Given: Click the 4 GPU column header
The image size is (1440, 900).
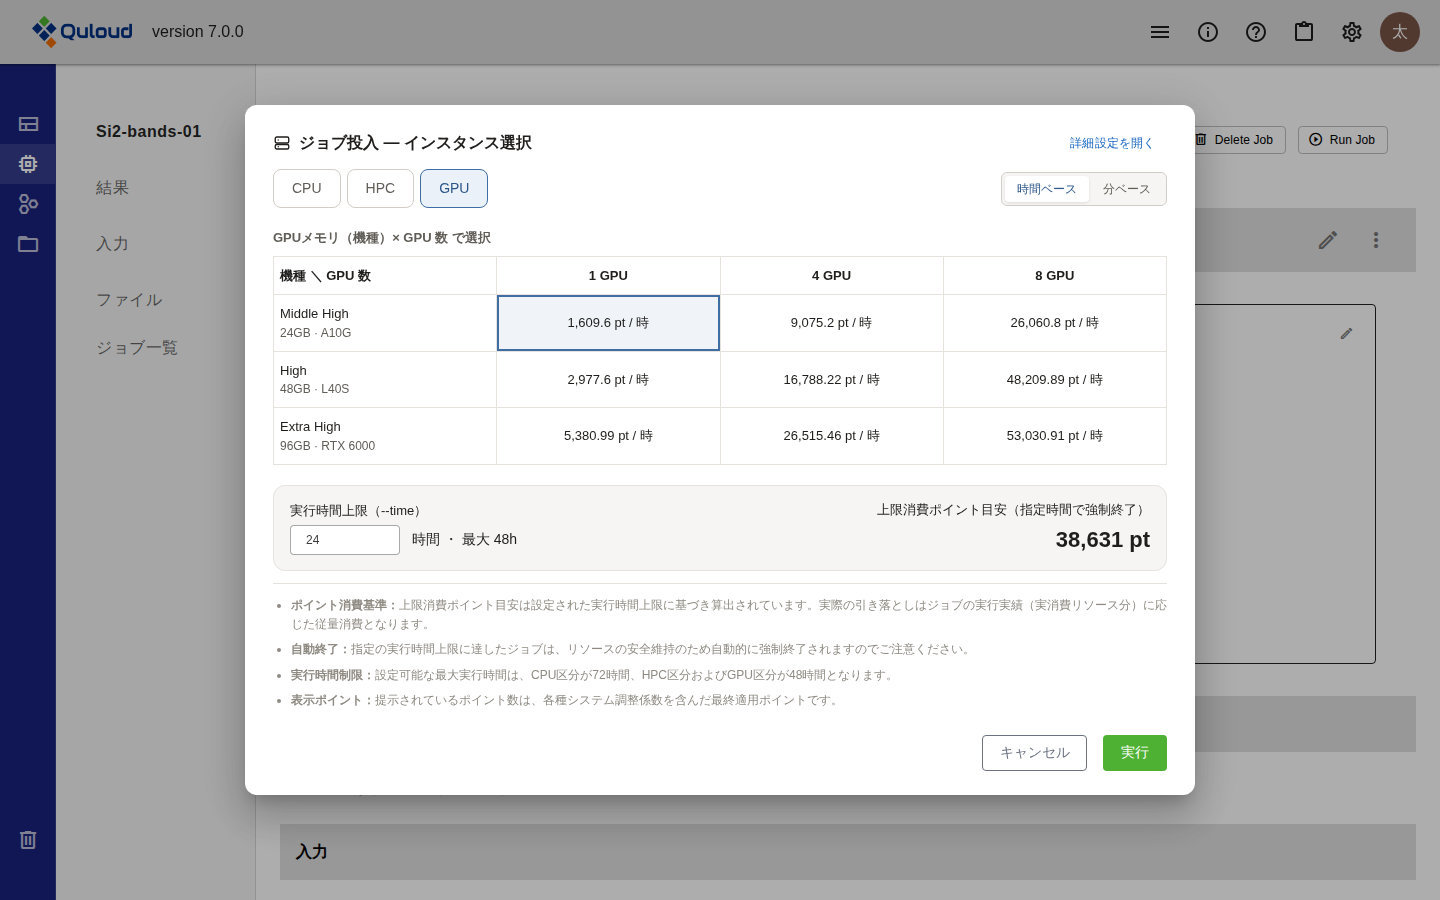Looking at the screenshot, I should 831,276.
